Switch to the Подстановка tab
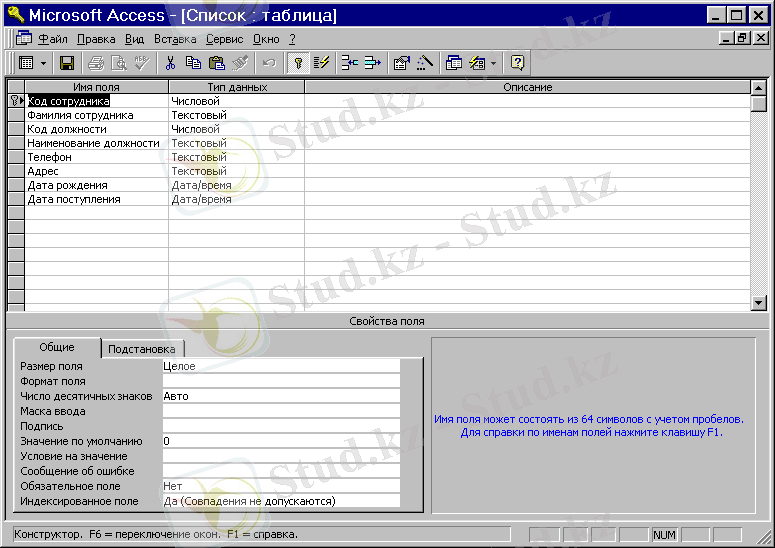This screenshot has width=775, height=548. pos(142,349)
